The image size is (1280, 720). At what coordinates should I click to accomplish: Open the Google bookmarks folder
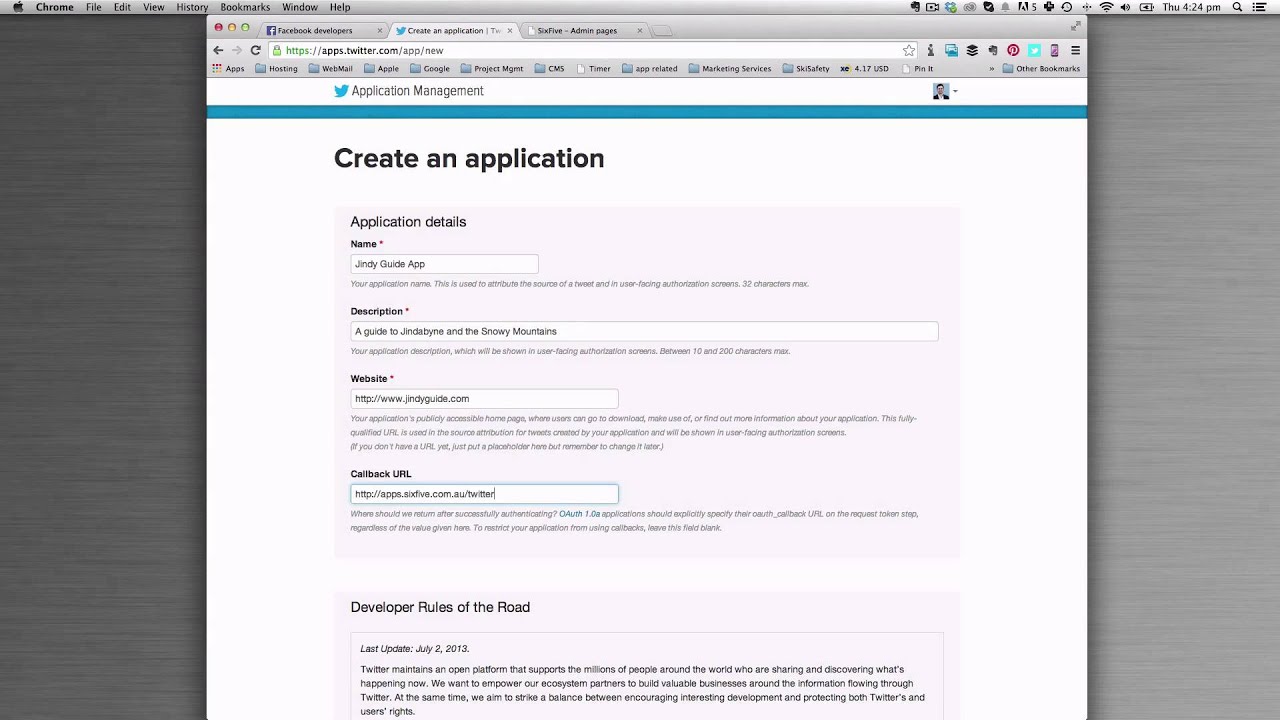pyautogui.click(x=429, y=69)
